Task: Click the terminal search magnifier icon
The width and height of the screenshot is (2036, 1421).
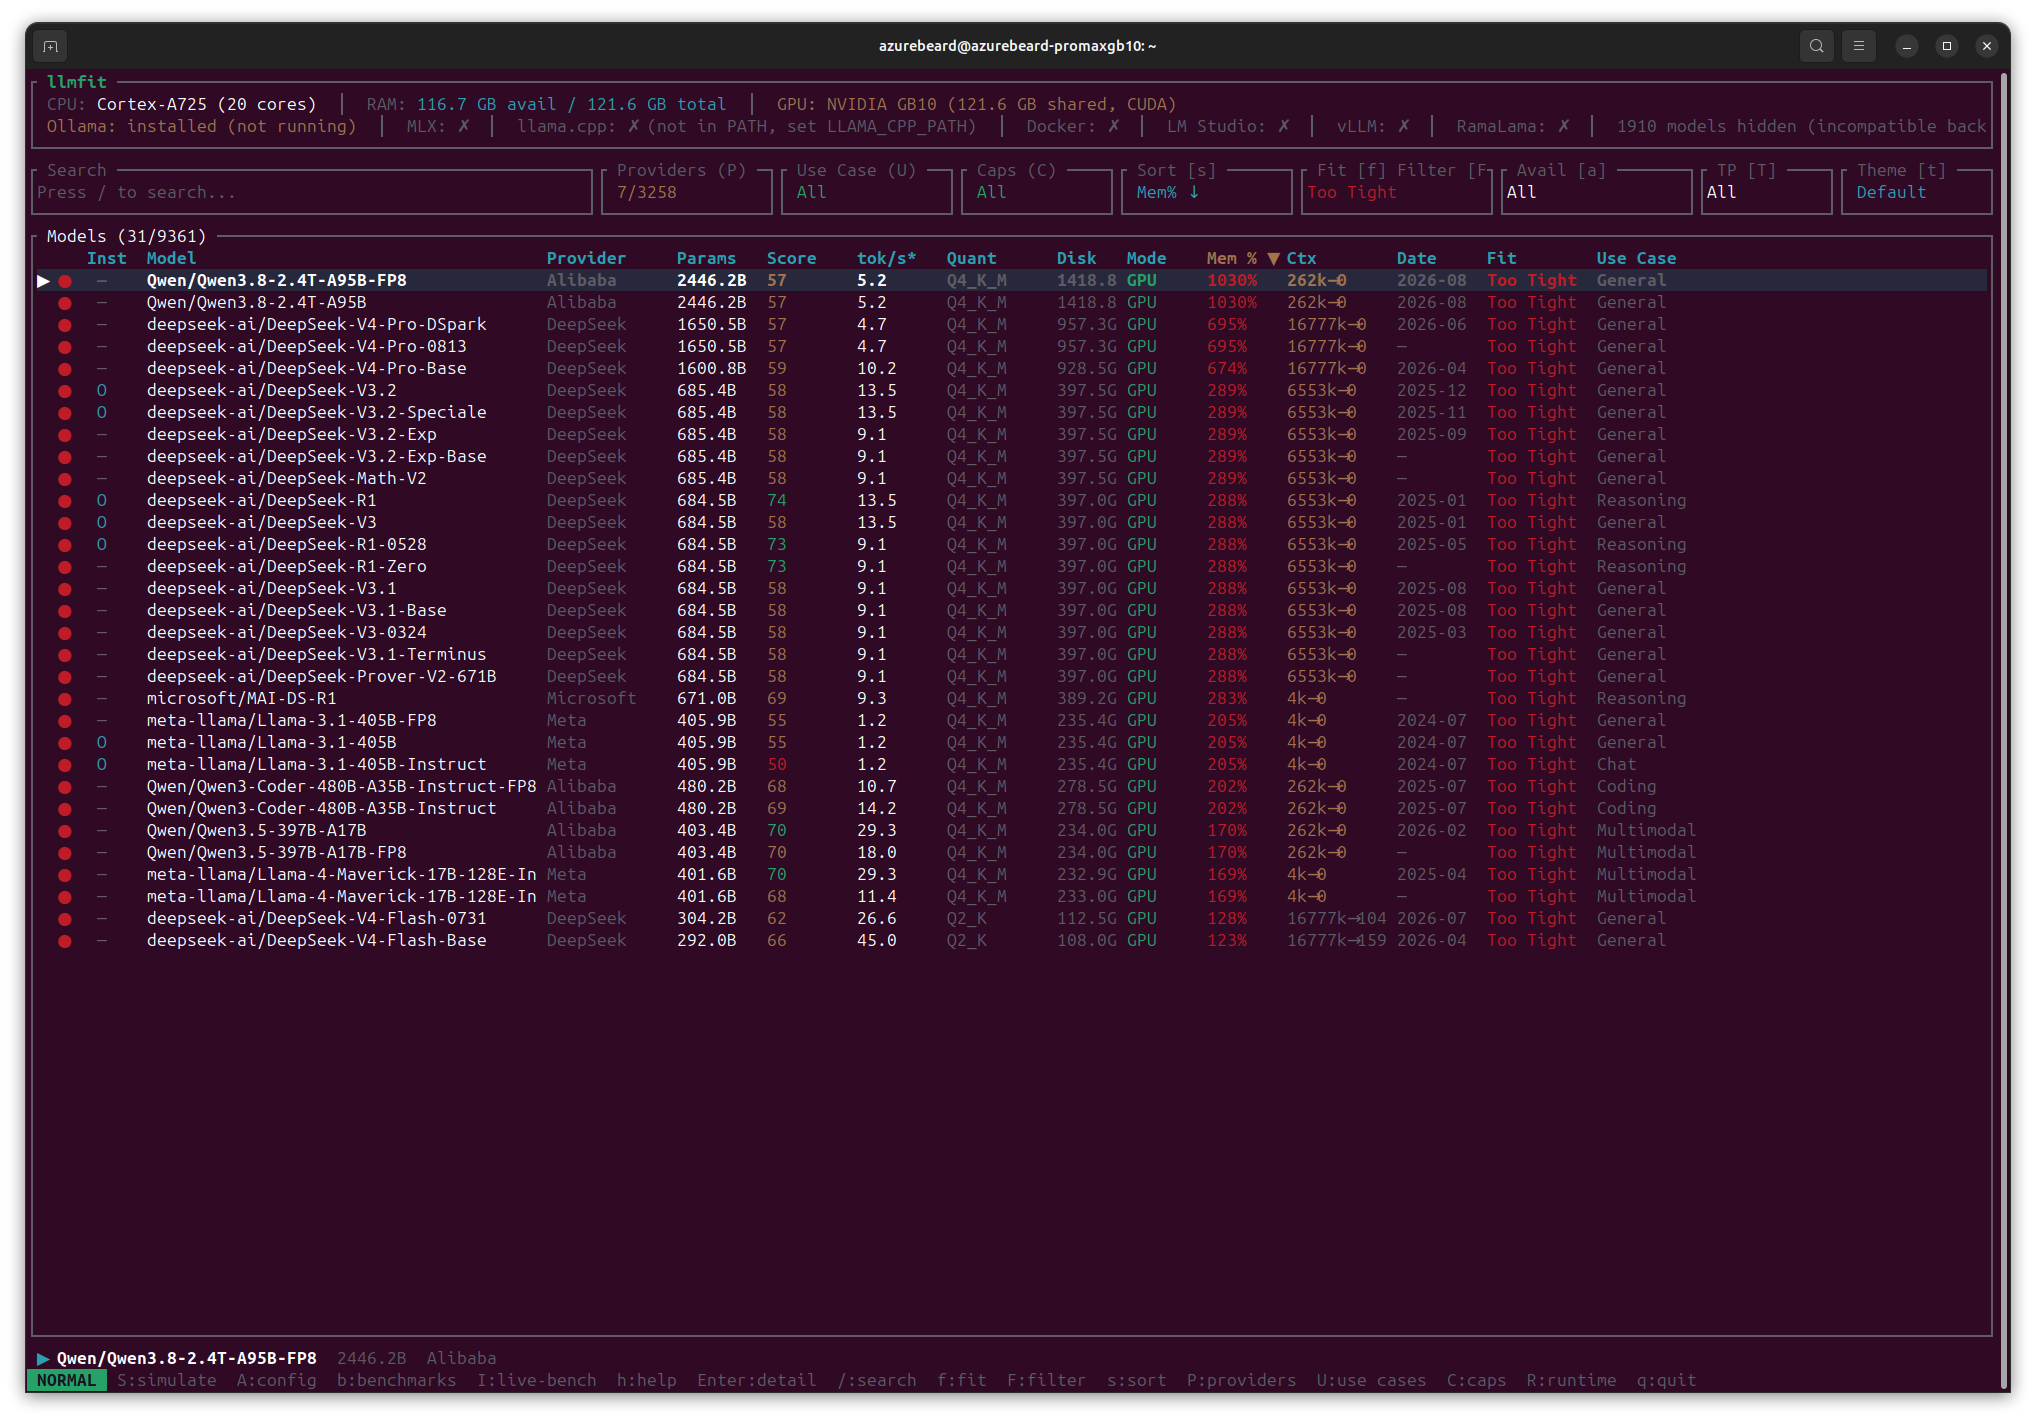Action: 1817,46
